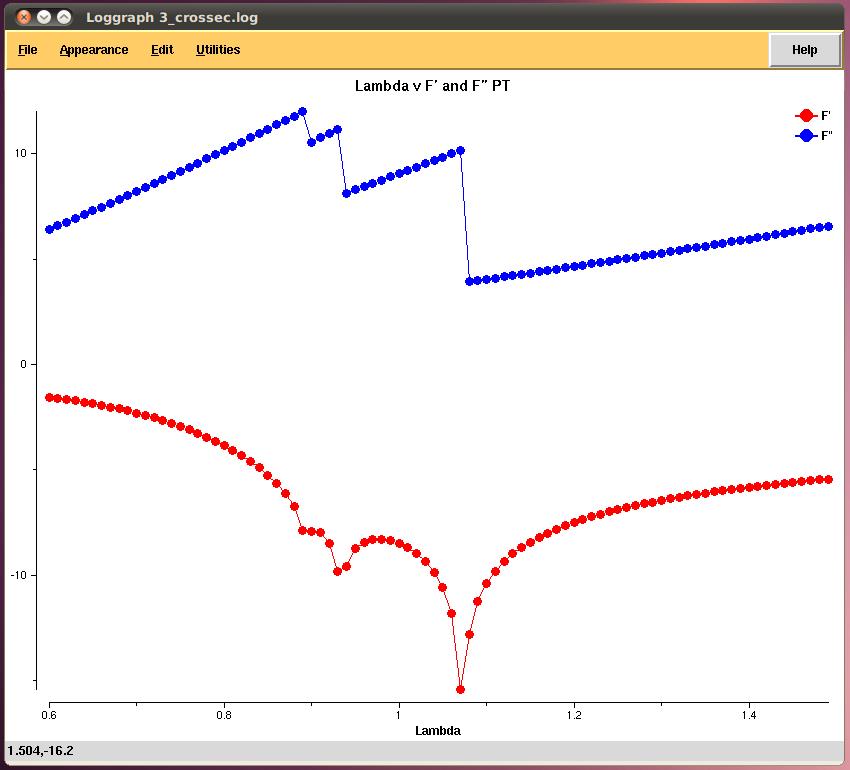Click the x-axis label '1.4'
This screenshot has width=850, height=770.
coord(749,715)
